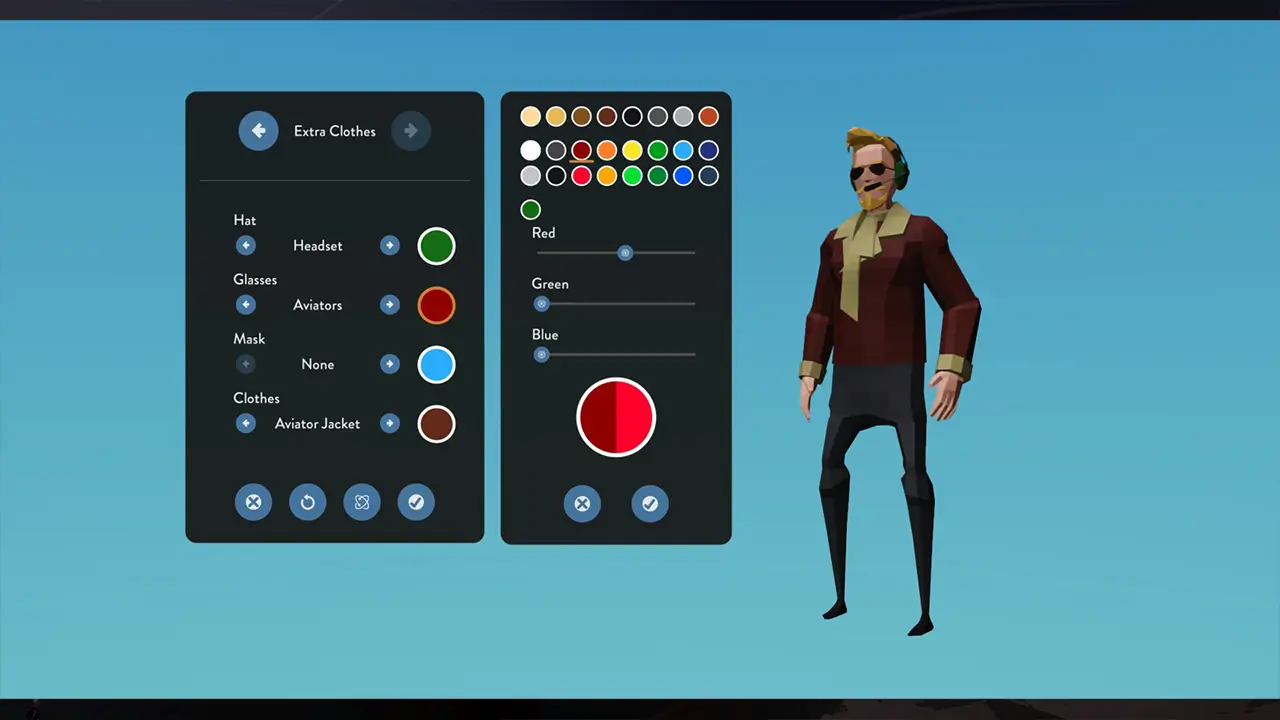The image size is (1280, 720).
Task: Select the yellow palette color
Action: 632,151
